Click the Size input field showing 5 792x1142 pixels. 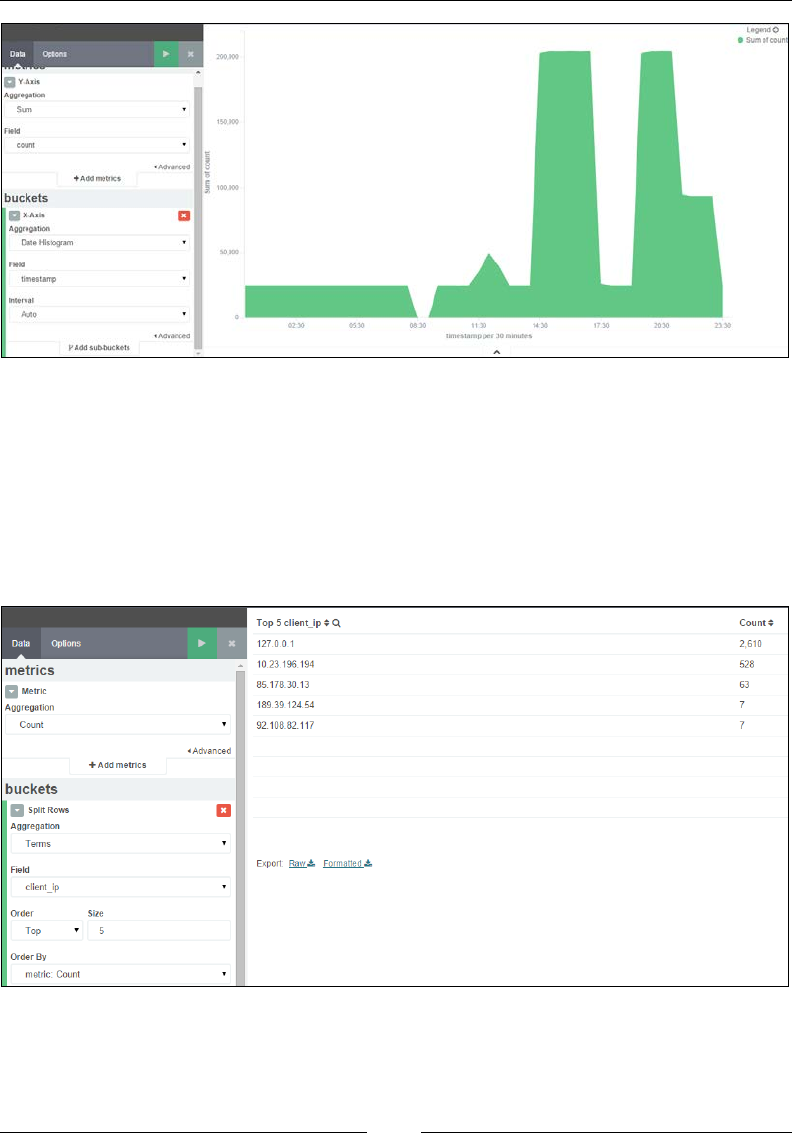159,931
